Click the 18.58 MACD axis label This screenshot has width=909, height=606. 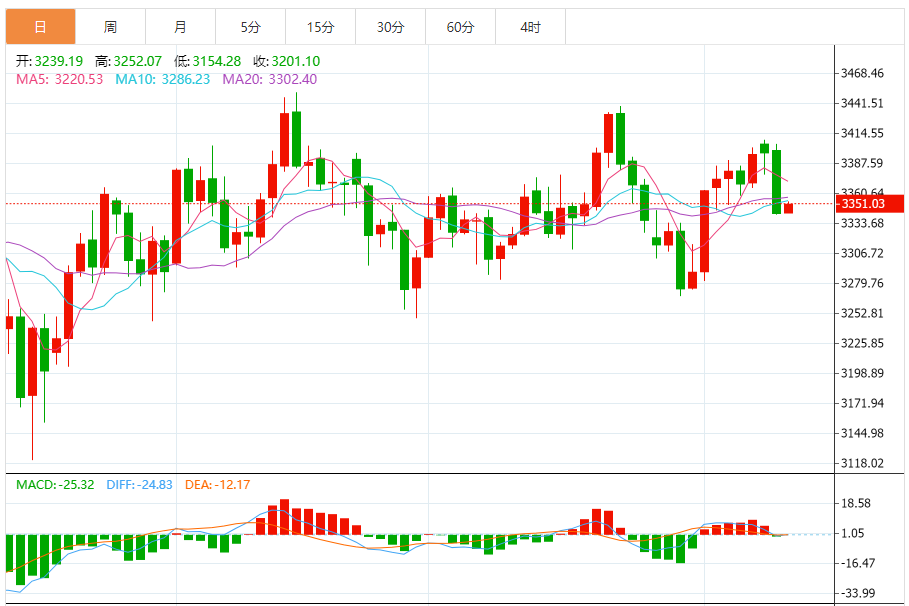(856, 503)
